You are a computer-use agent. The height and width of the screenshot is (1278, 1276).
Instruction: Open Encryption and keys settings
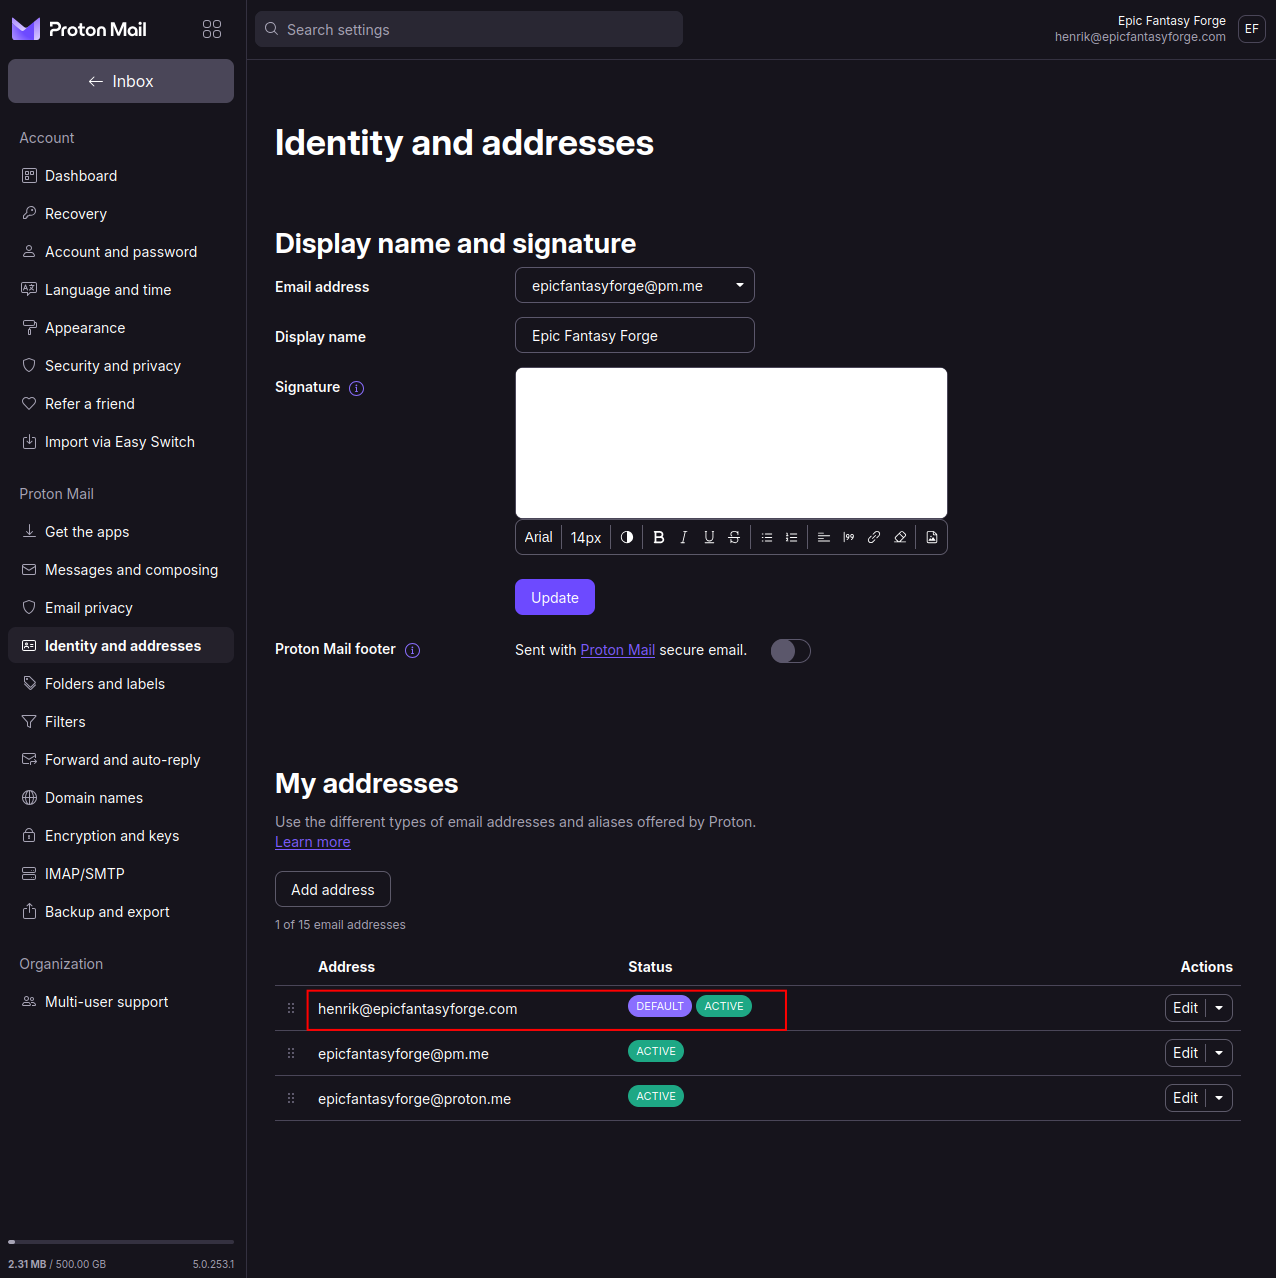click(121, 836)
